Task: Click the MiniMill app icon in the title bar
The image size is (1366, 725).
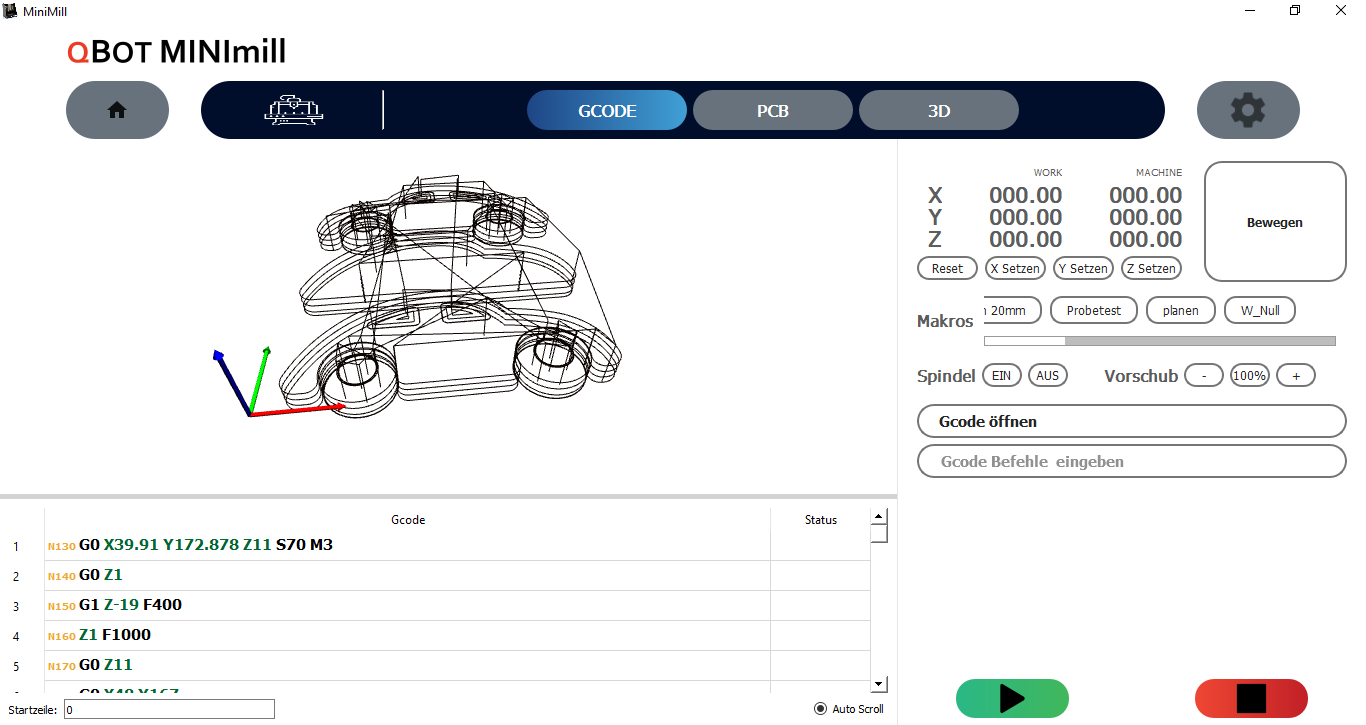Action: [11, 10]
